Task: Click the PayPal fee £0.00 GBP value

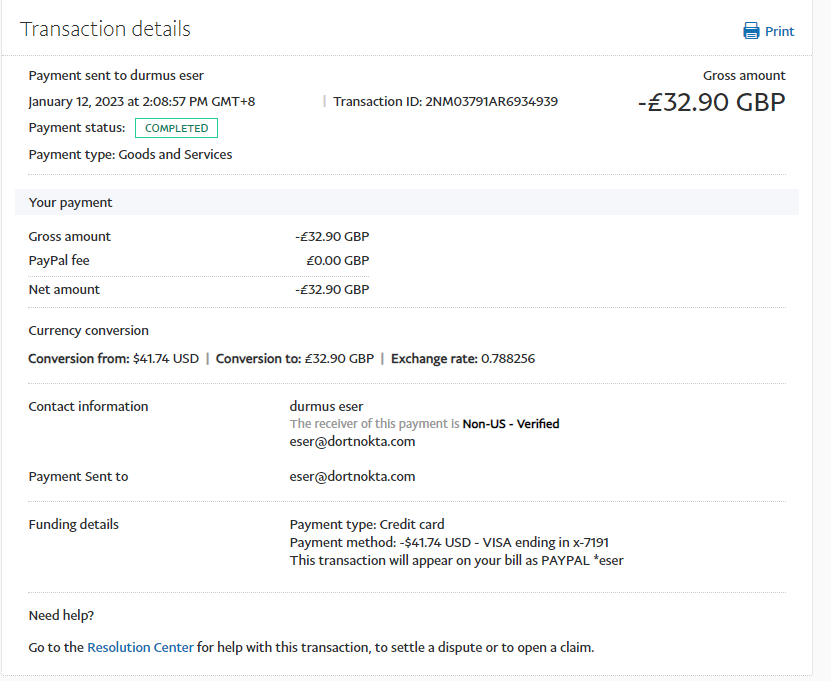Action: point(337,260)
